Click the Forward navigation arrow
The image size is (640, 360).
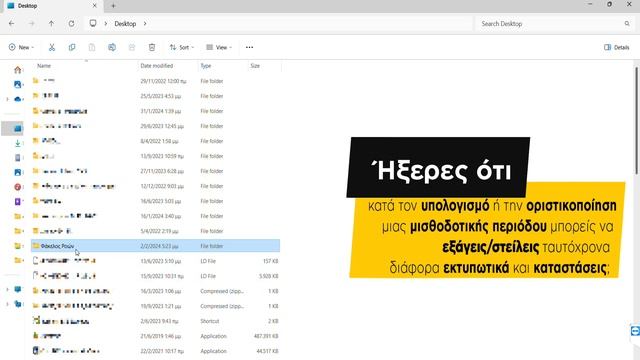point(31,24)
